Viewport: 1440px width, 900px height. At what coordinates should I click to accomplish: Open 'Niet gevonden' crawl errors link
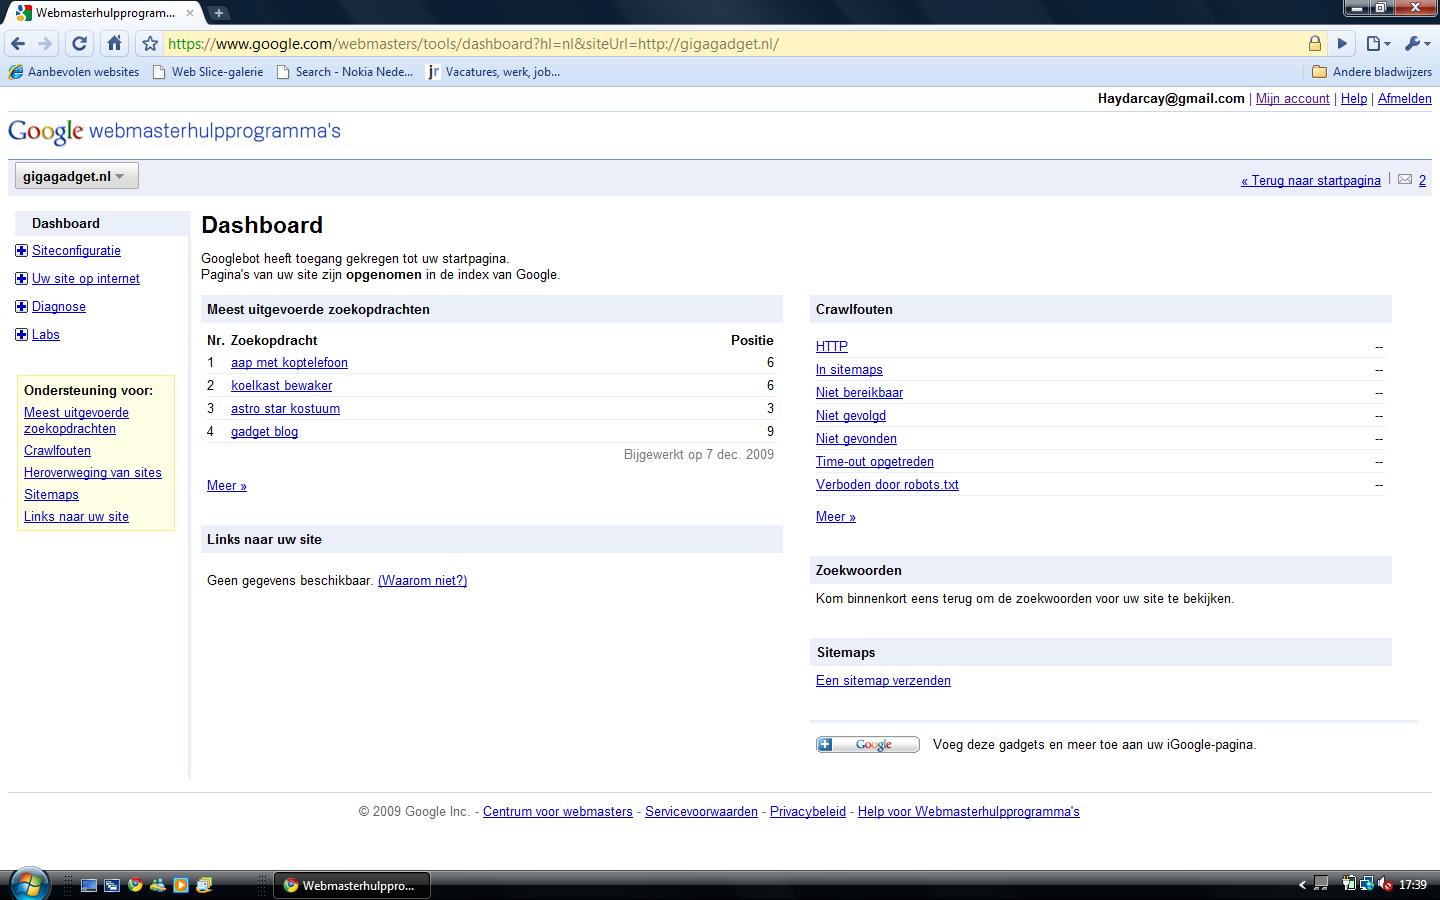point(856,439)
